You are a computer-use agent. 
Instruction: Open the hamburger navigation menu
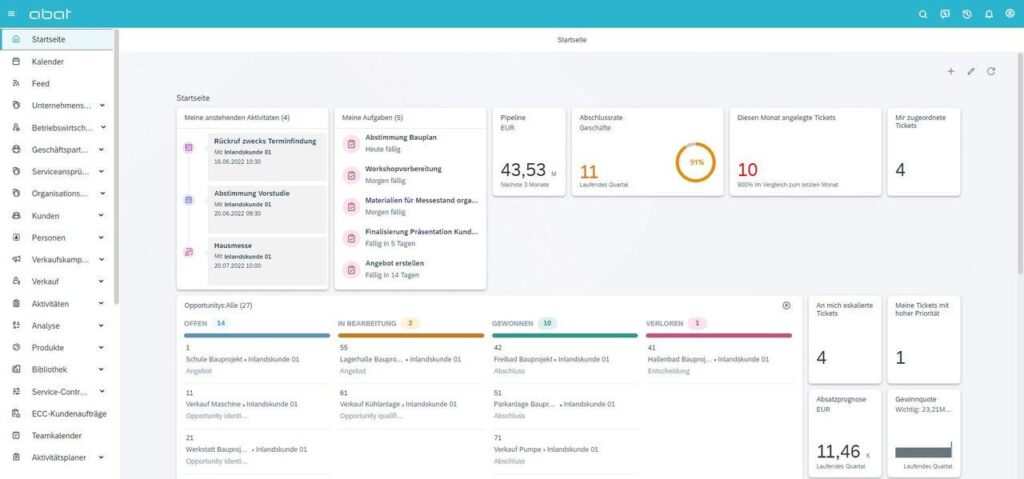[x=11, y=14]
